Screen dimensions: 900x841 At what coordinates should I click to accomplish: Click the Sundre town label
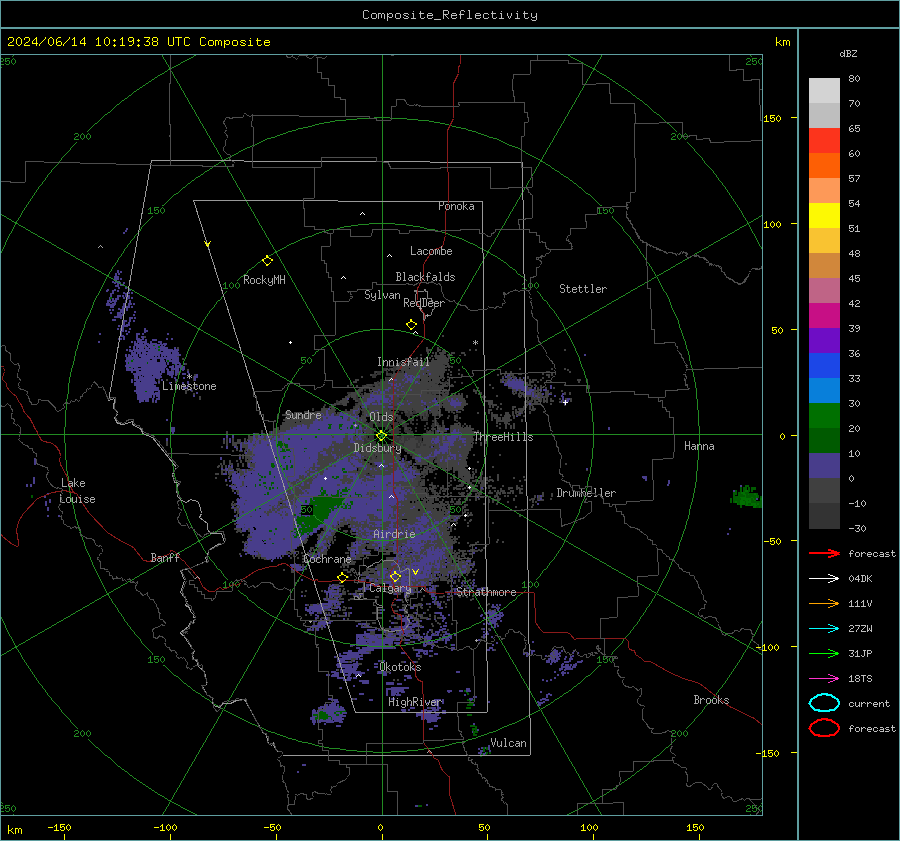click(x=303, y=414)
